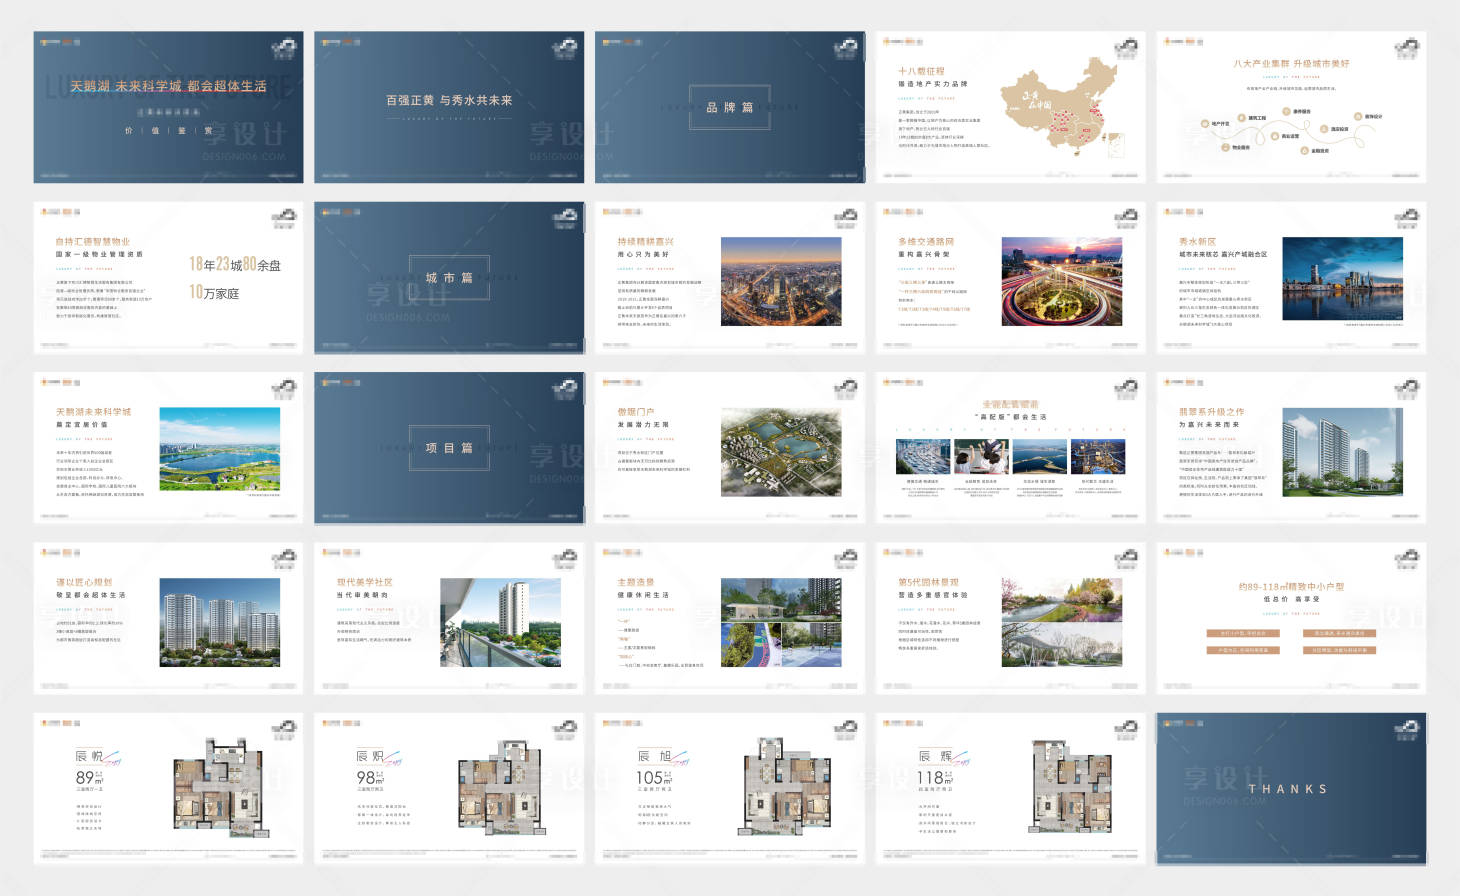Click the 现代美学社区 heading

tap(364, 582)
